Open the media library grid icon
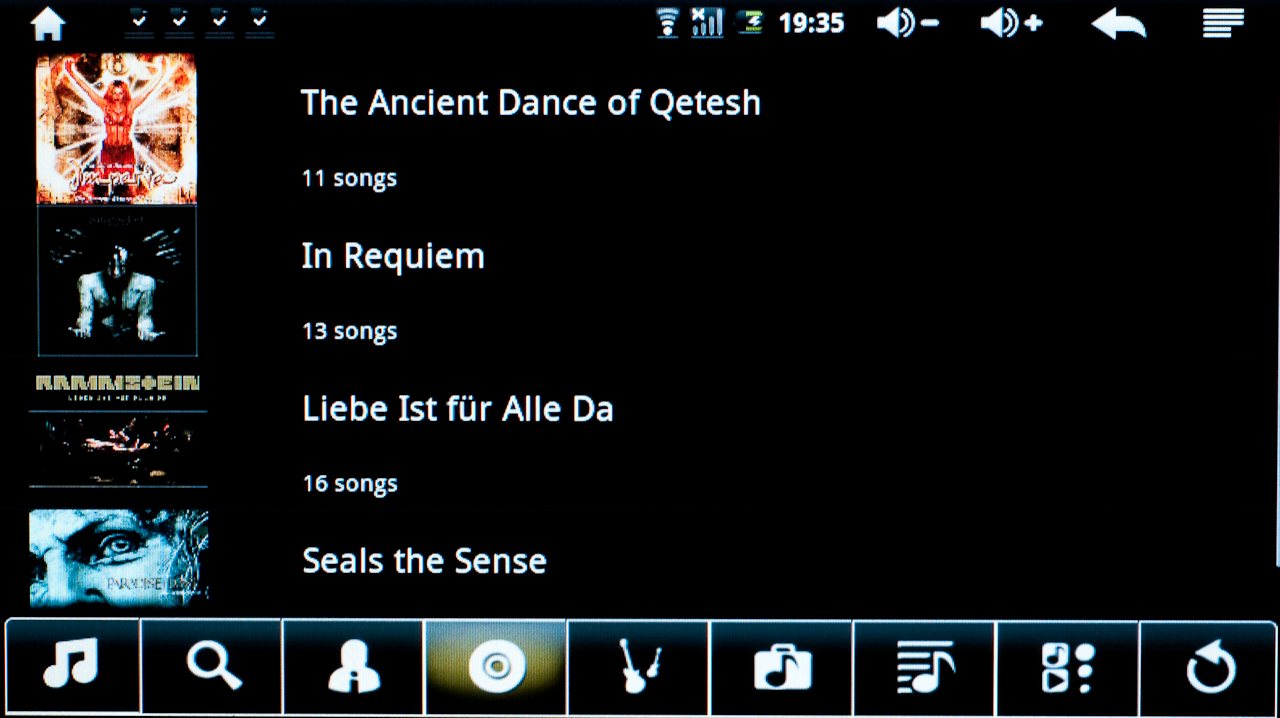Image resolution: width=1280 pixels, height=718 pixels. (1067, 666)
